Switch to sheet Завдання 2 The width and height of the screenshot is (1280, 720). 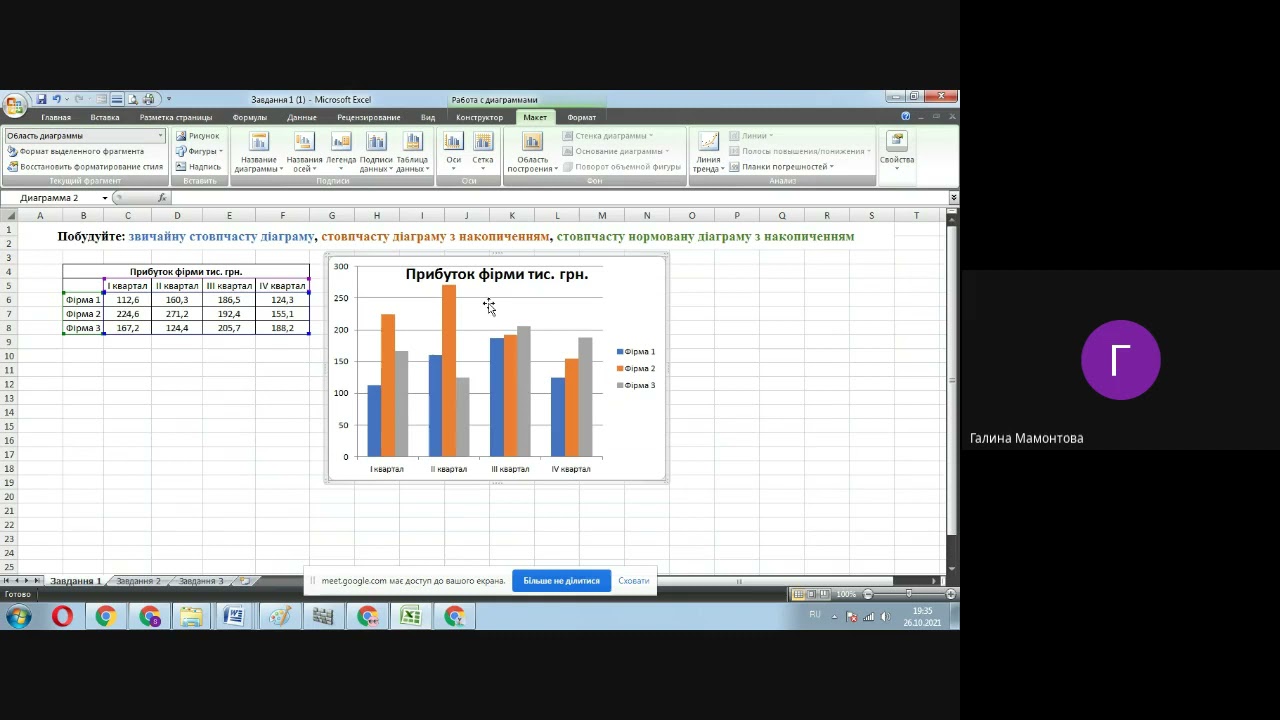coord(138,581)
